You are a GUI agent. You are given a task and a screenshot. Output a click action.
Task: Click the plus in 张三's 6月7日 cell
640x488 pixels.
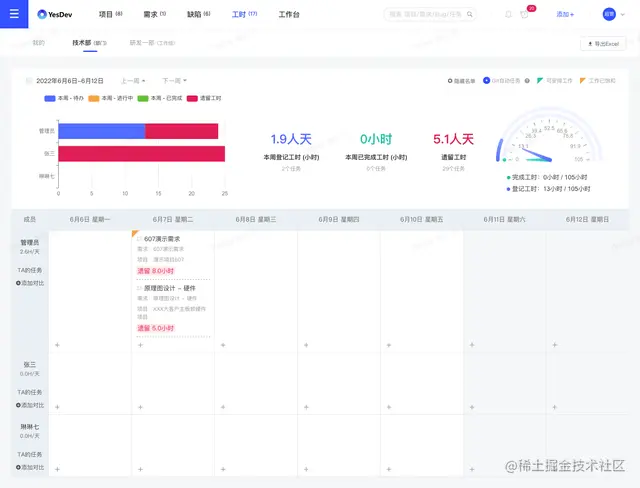pos(140,407)
